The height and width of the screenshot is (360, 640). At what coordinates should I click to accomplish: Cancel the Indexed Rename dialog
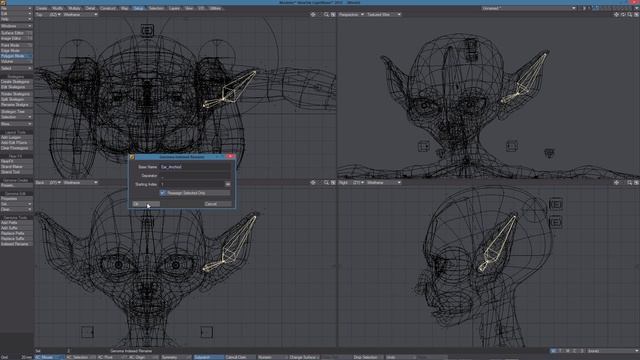click(x=218, y=204)
